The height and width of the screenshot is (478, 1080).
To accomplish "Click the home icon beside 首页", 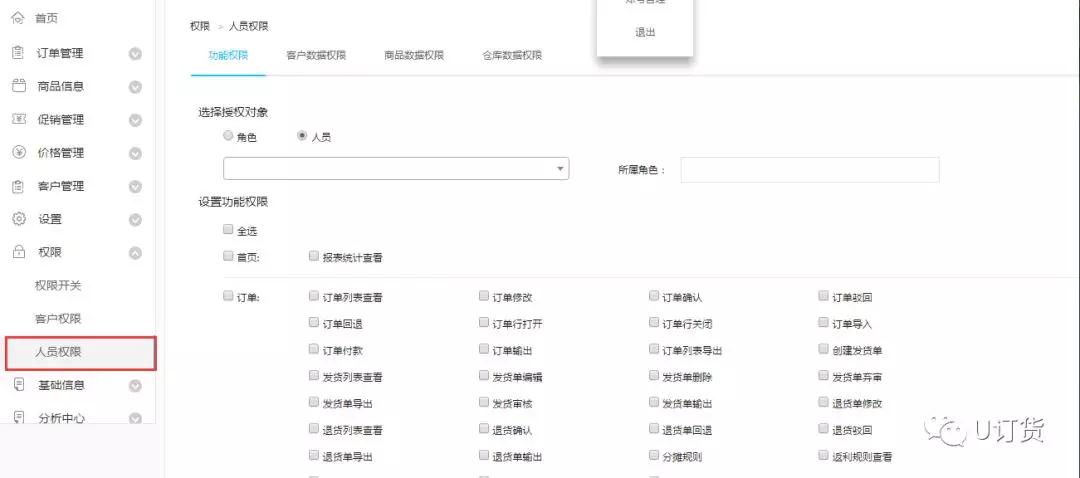I will click(x=19, y=19).
